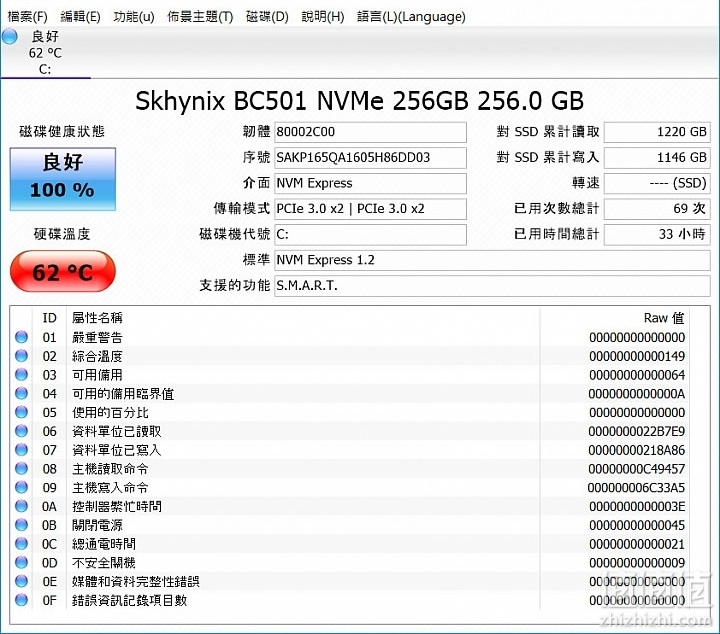The width and height of the screenshot is (720, 634).
Task: Click the interface field NVM Express
Action: [x=370, y=183]
